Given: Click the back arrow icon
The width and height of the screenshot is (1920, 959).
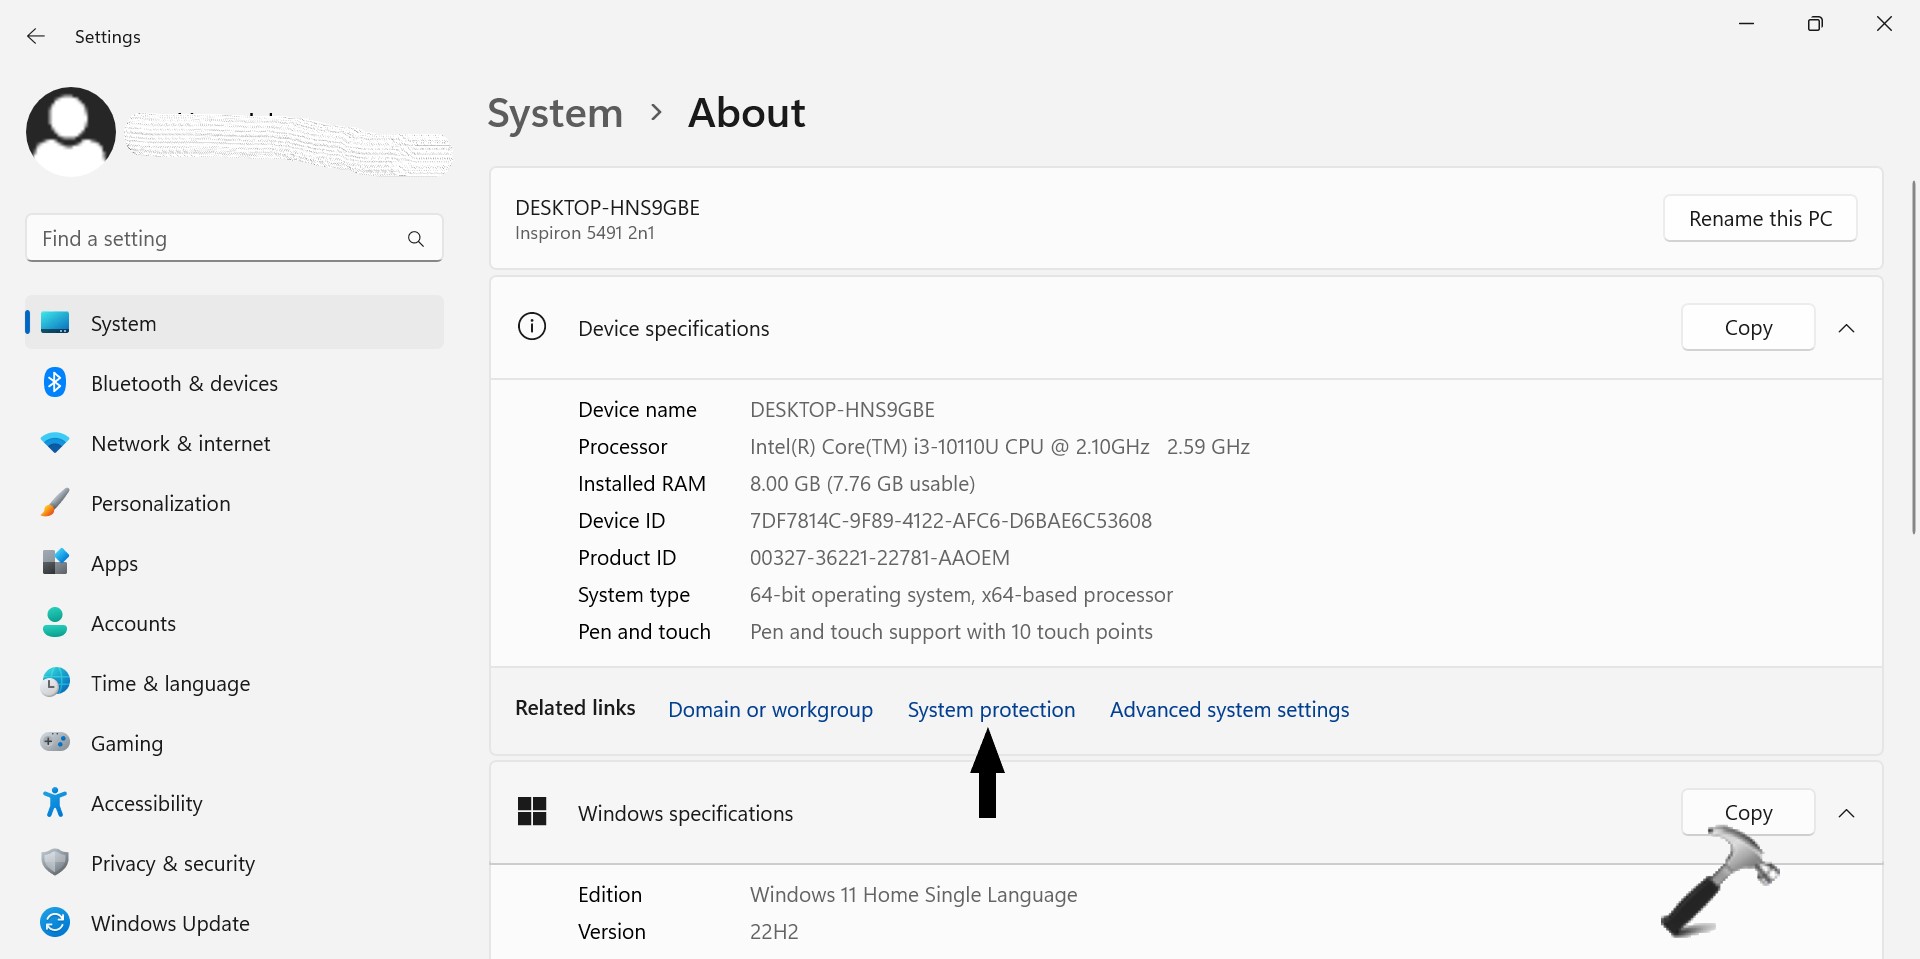Looking at the screenshot, I should coord(36,37).
